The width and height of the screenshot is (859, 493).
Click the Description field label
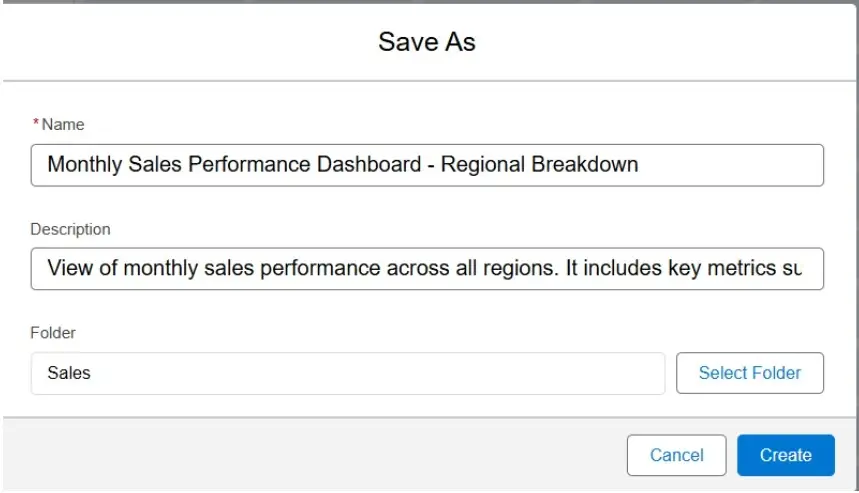[x=70, y=229]
